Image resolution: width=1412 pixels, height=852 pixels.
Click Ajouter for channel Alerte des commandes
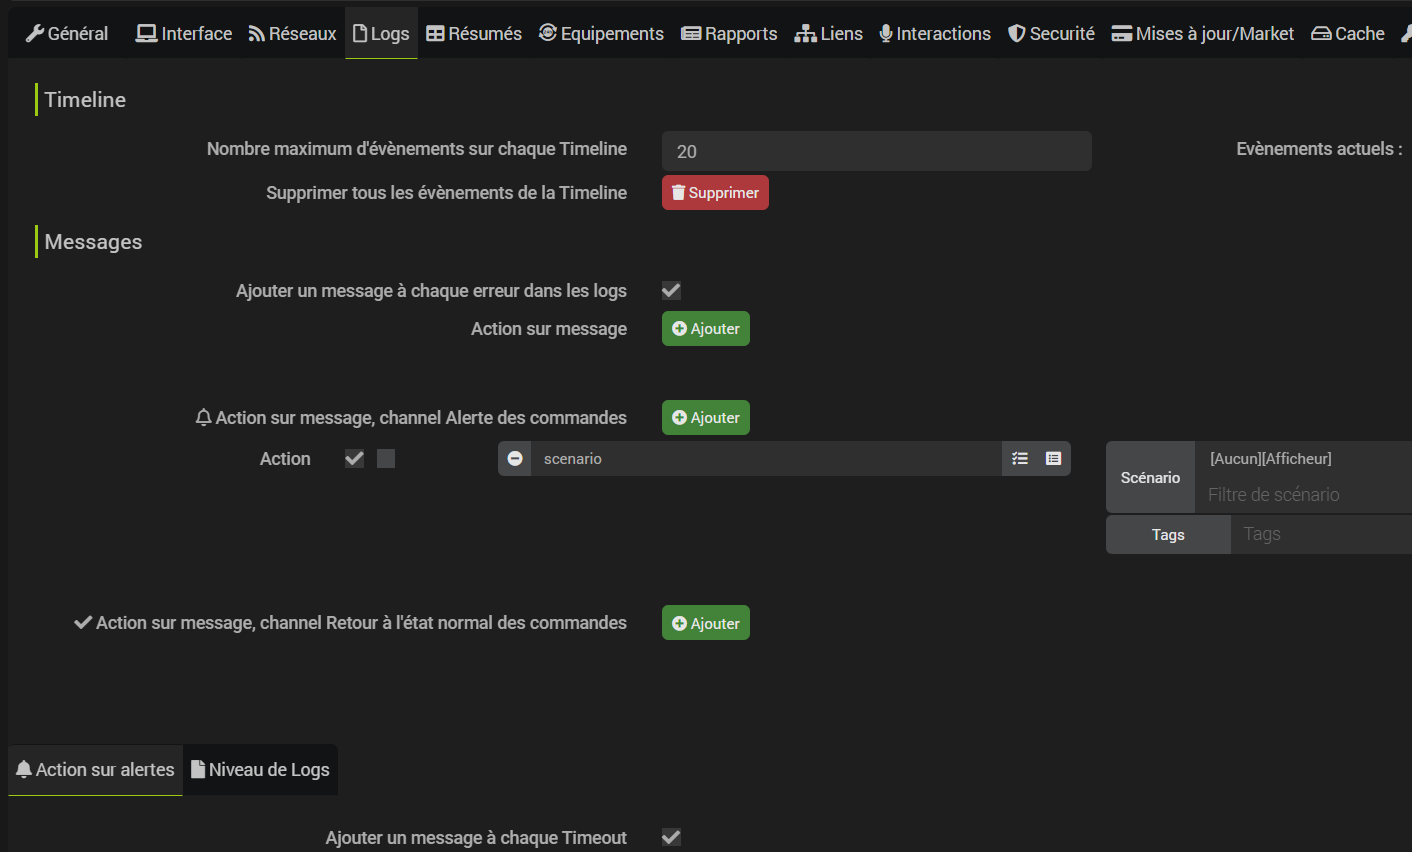click(706, 417)
